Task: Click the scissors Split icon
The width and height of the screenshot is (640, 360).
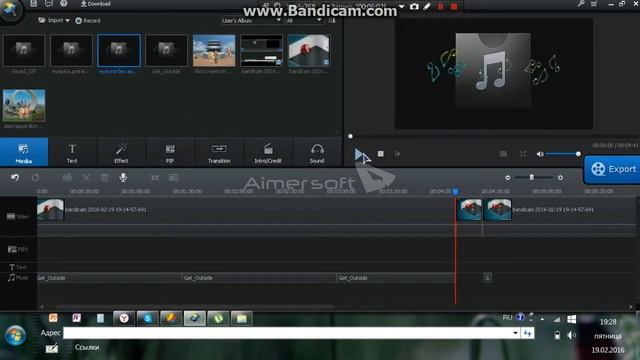Action: click(86, 178)
